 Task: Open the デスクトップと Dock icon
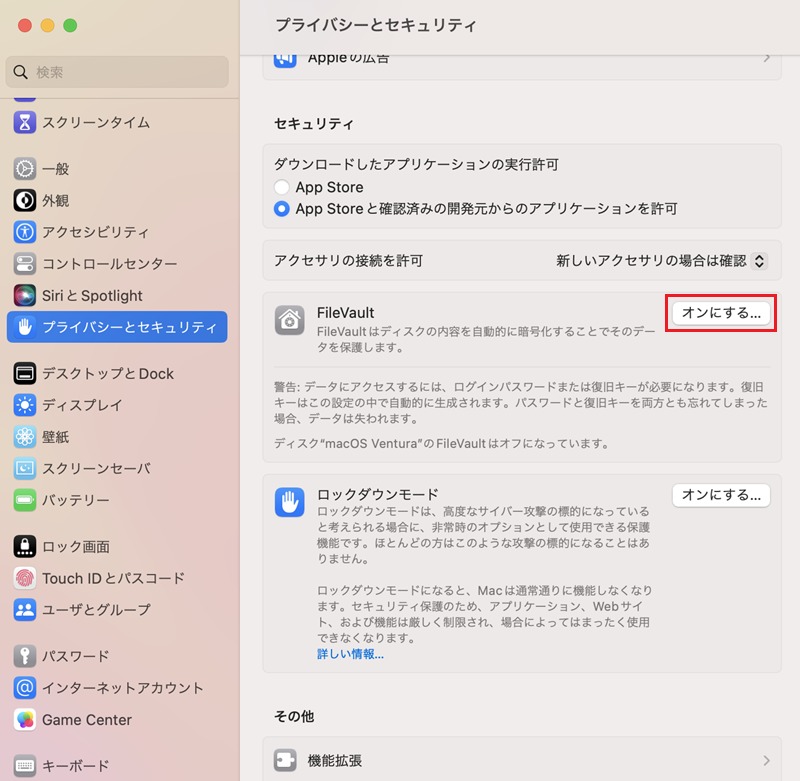click(24, 373)
